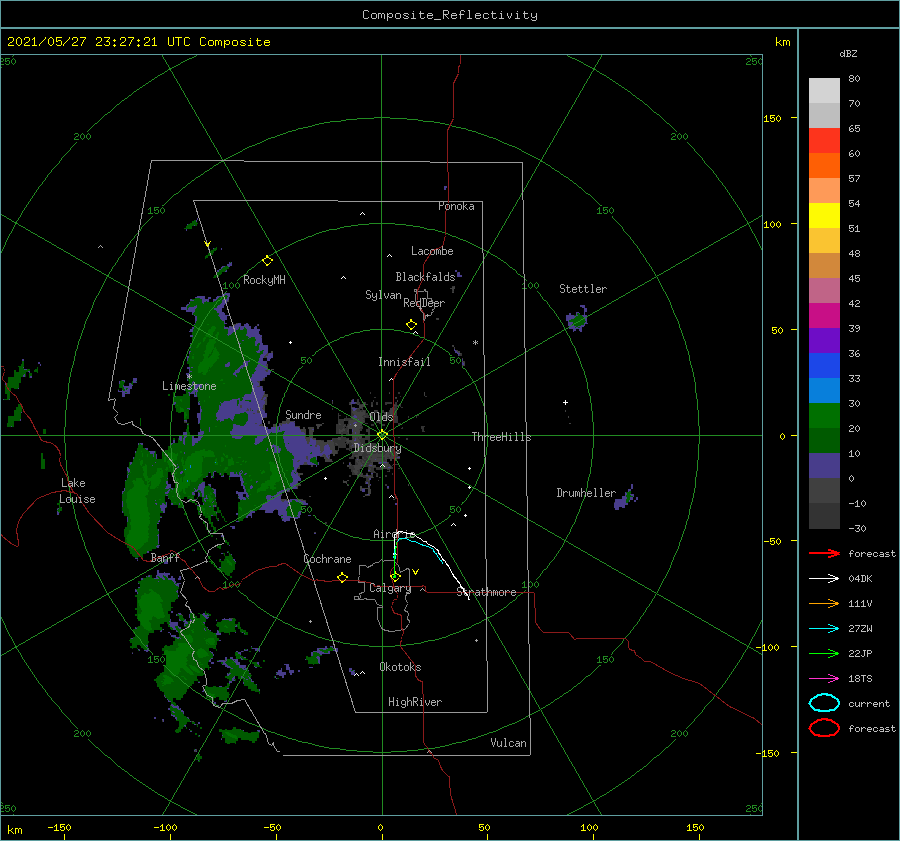Click the Okotoks town label
Viewport: 900px width, 841px height.
400,667
